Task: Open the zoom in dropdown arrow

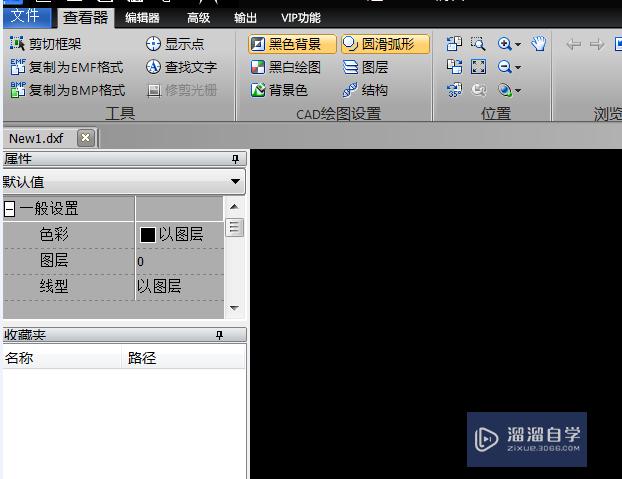Action: tap(518, 44)
